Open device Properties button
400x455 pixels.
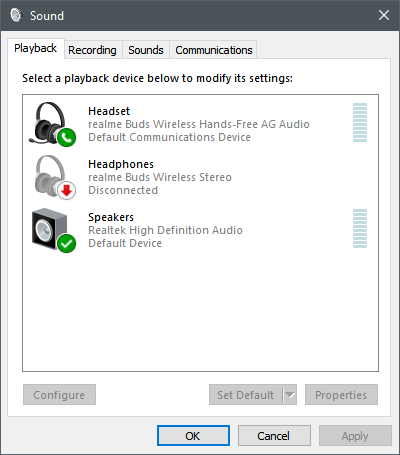(x=341, y=395)
